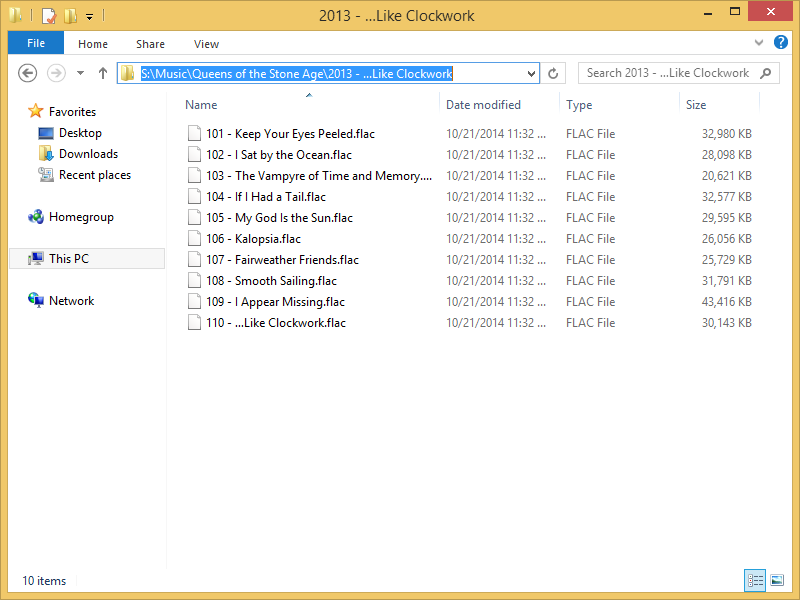Click the Recent places icon in sidebar
800x600 pixels.
tap(46, 174)
